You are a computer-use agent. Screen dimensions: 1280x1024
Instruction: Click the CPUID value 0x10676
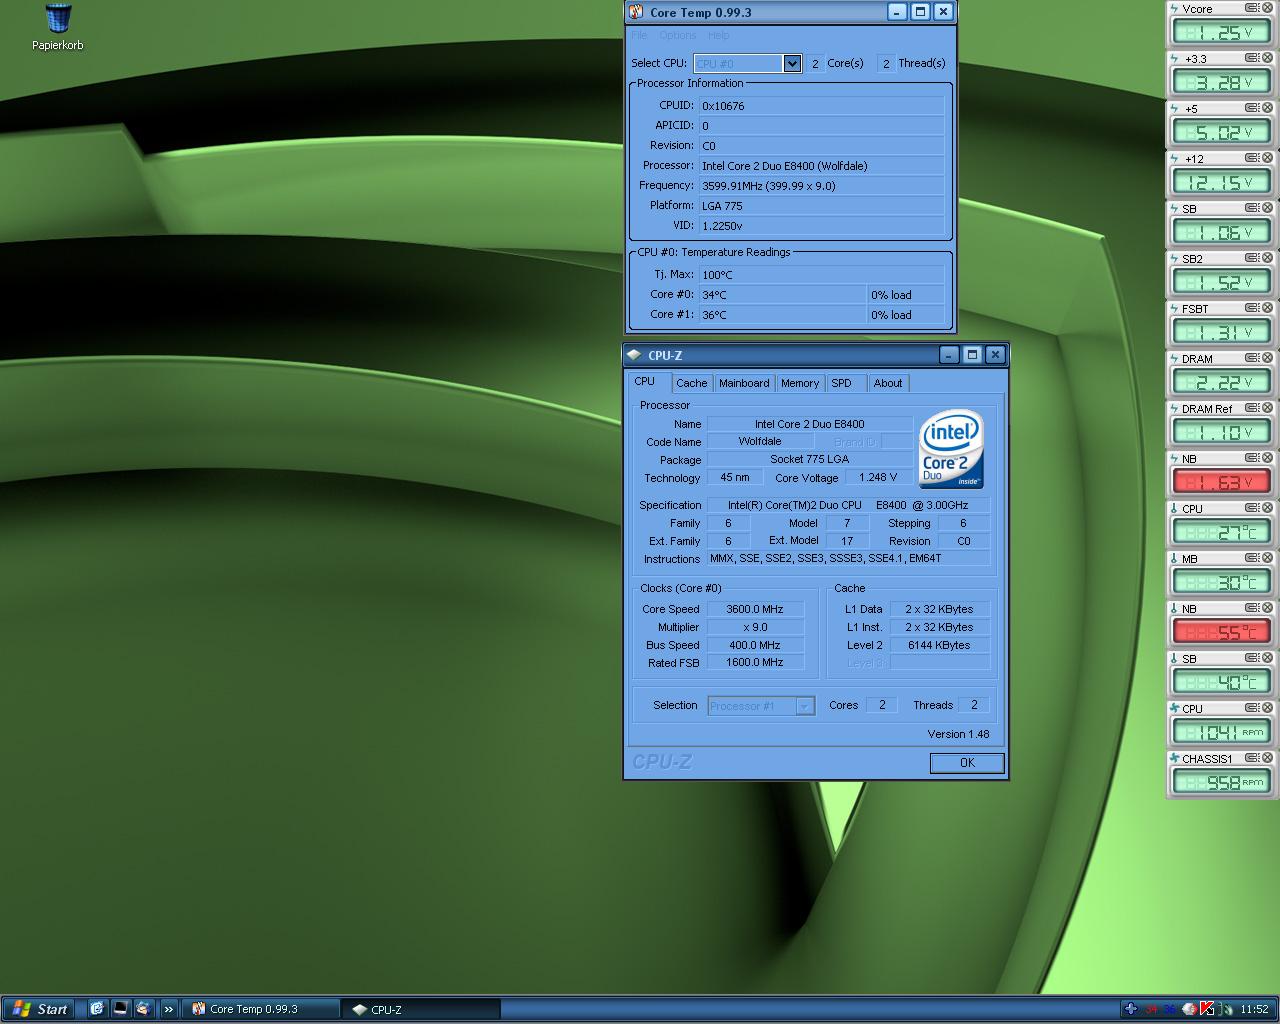point(821,106)
